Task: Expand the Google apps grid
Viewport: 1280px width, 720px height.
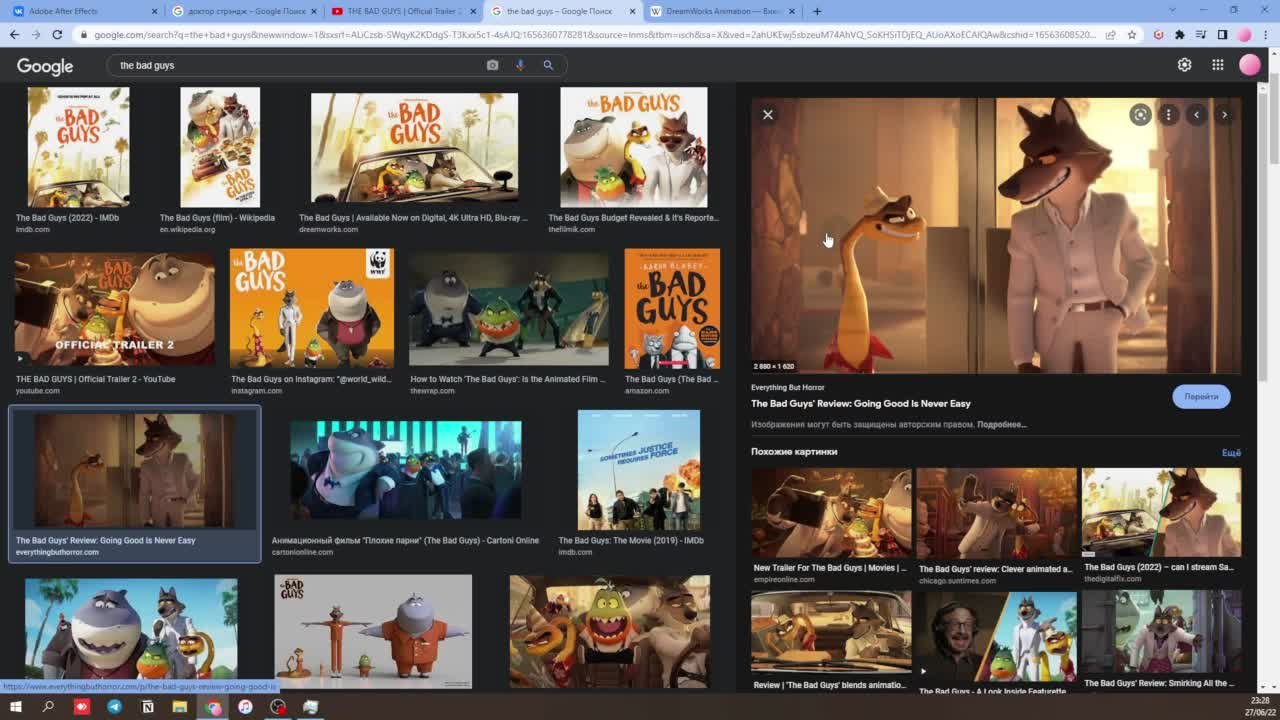Action: pyautogui.click(x=1217, y=65)
